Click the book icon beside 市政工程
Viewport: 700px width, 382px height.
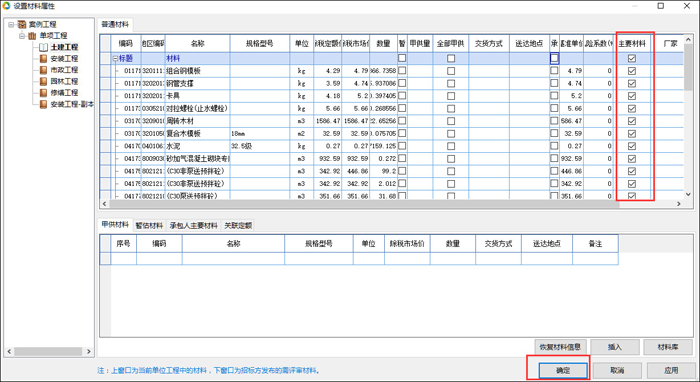[x=43, y=70]
